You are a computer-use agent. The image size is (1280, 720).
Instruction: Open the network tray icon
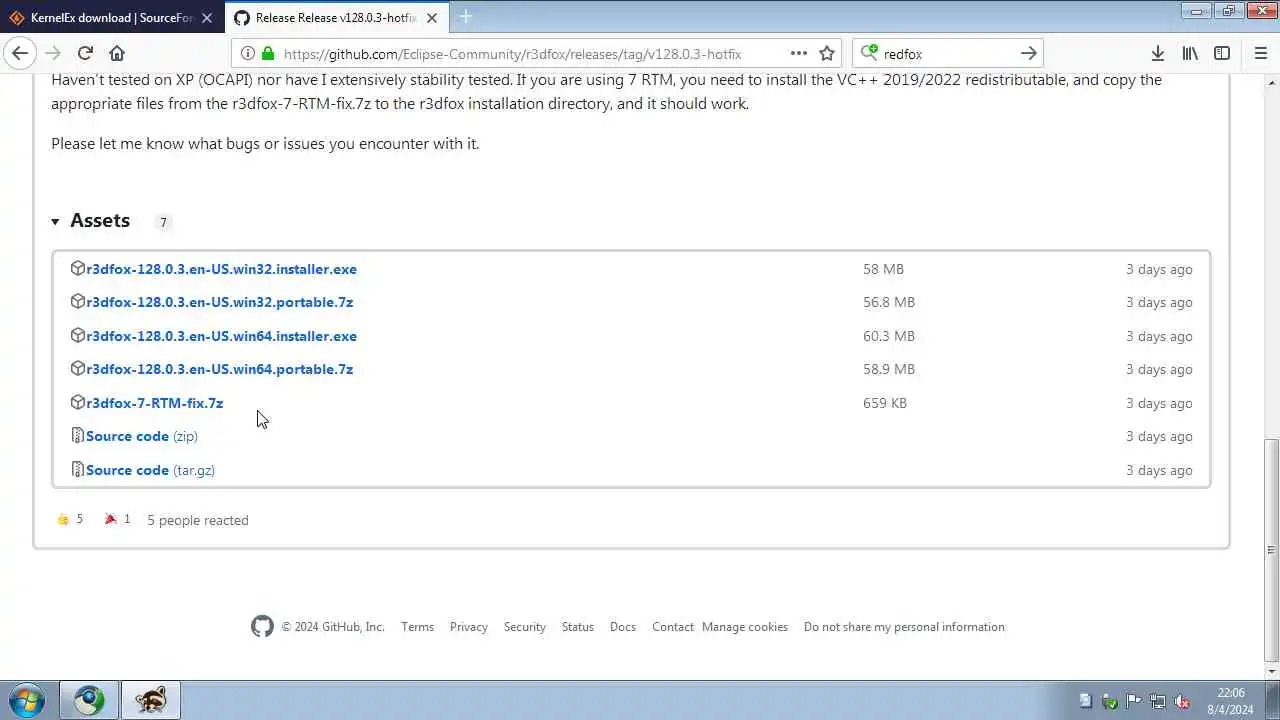point(1157,701)
